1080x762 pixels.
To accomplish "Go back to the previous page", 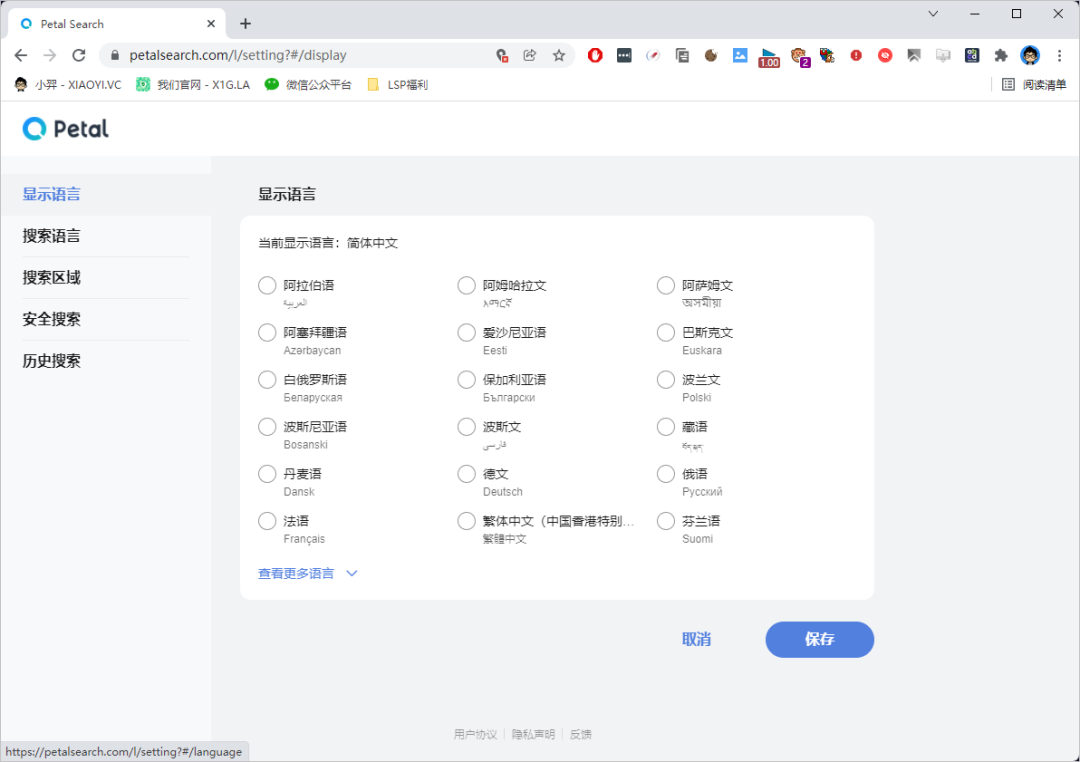I will [x=21, y=55].
